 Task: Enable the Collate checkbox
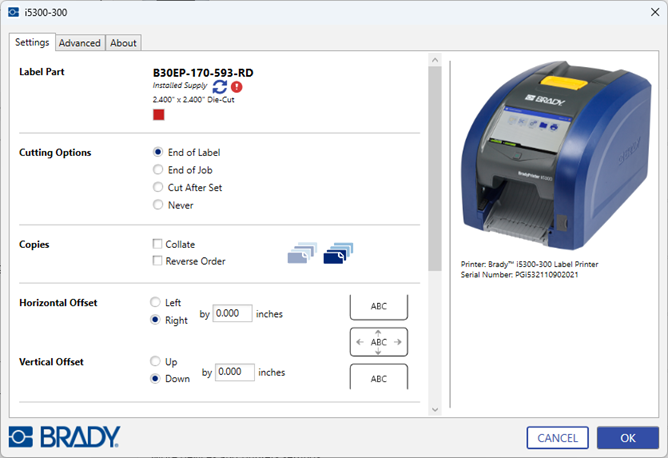tap(158, 244)
